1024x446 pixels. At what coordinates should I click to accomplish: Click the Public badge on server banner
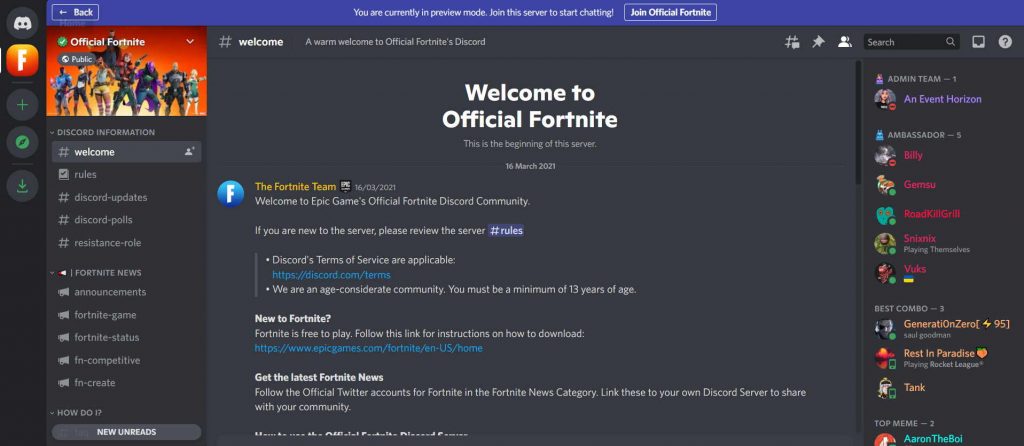pyautogui.click(x=78, y=59)
